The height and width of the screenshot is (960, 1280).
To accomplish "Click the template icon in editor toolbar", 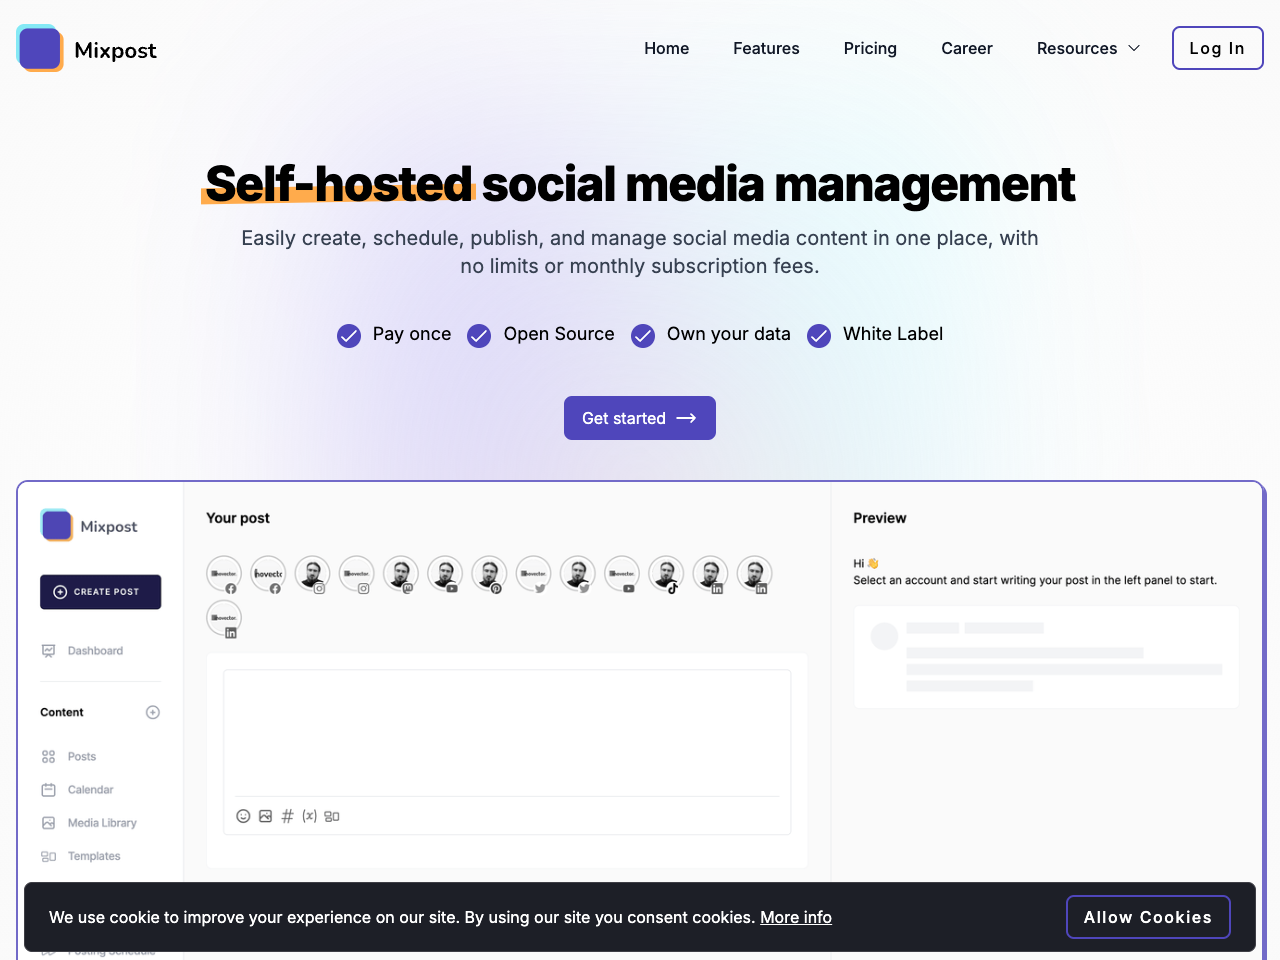I will point(332,816).
